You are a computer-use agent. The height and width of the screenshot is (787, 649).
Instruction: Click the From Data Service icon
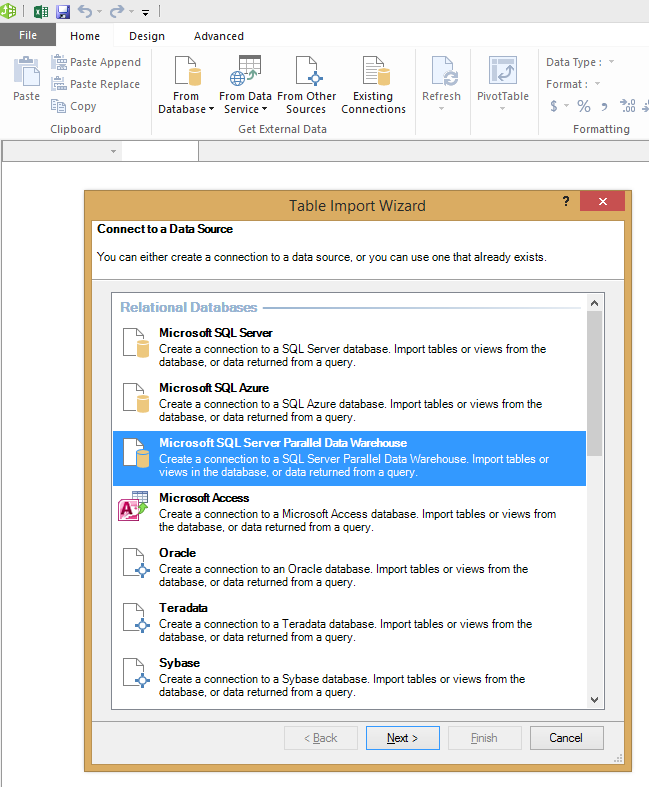click(x=245, y=73)
